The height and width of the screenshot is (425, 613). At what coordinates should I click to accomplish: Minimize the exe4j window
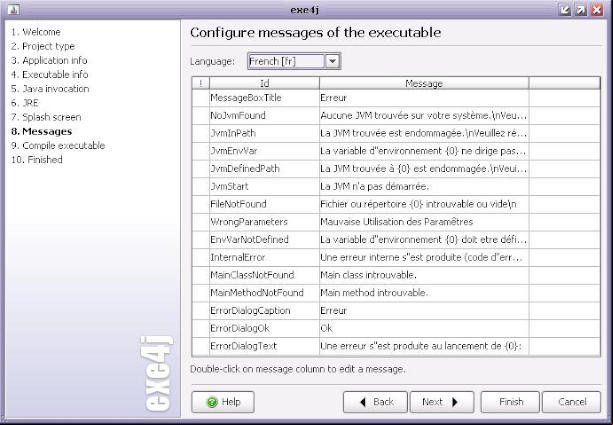(565, 10)
